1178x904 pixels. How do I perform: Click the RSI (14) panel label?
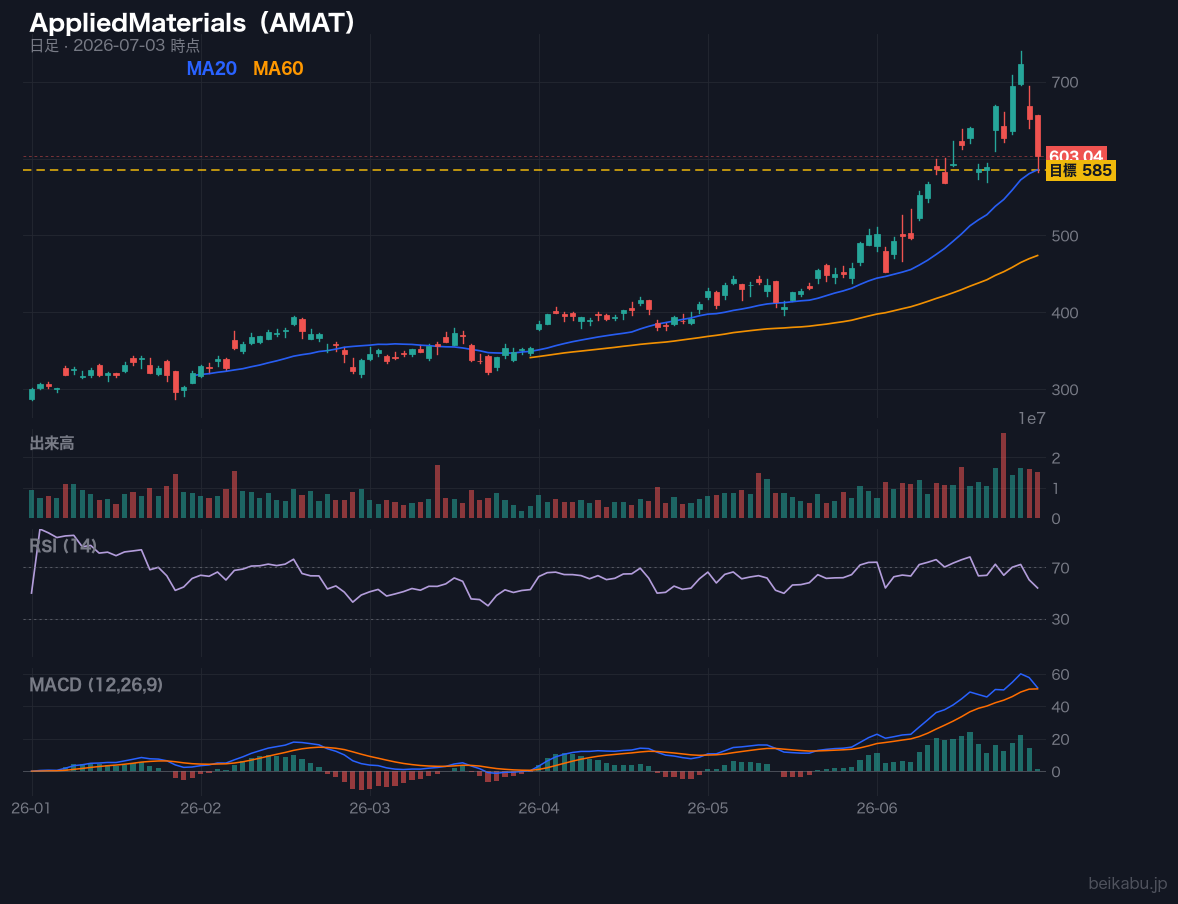(63, 546)
